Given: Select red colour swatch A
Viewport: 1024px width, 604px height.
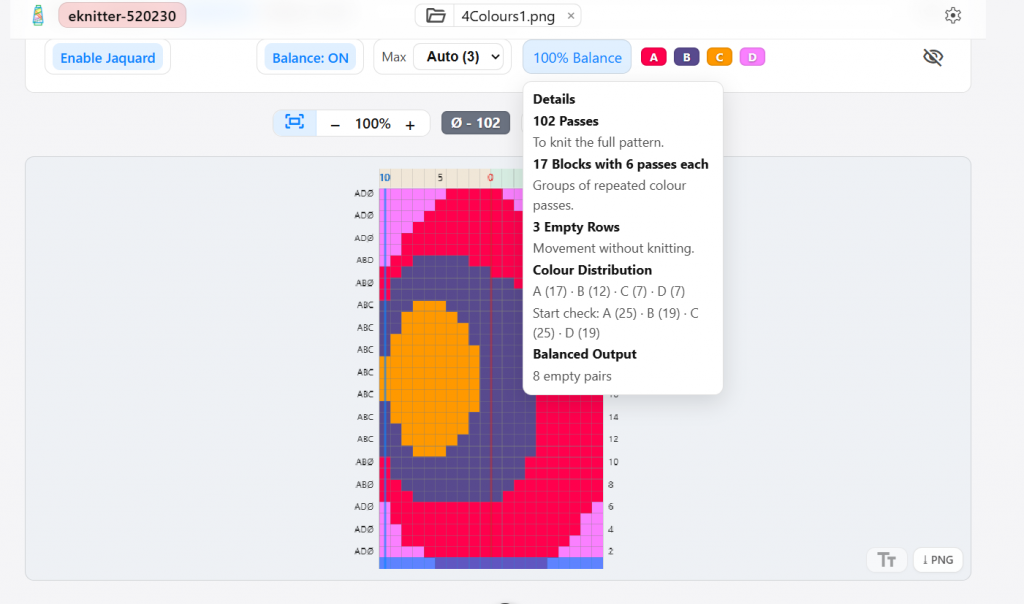Looking at the screenshot, I should coord(654,57).
